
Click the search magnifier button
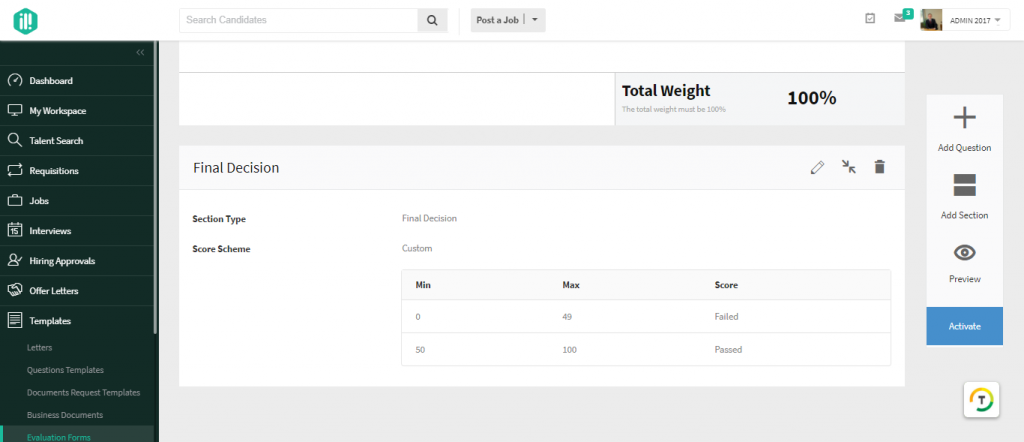432,20
